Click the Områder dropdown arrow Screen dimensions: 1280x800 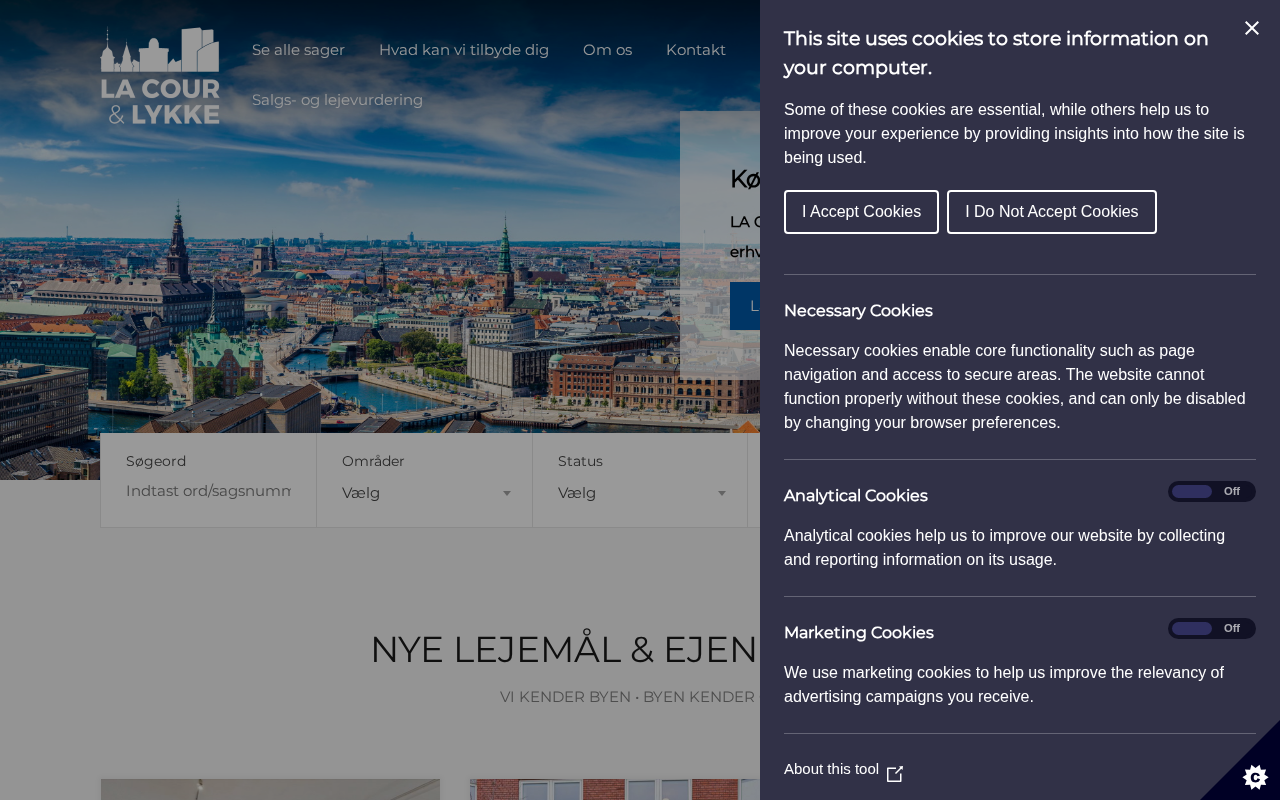coord(507,493)
